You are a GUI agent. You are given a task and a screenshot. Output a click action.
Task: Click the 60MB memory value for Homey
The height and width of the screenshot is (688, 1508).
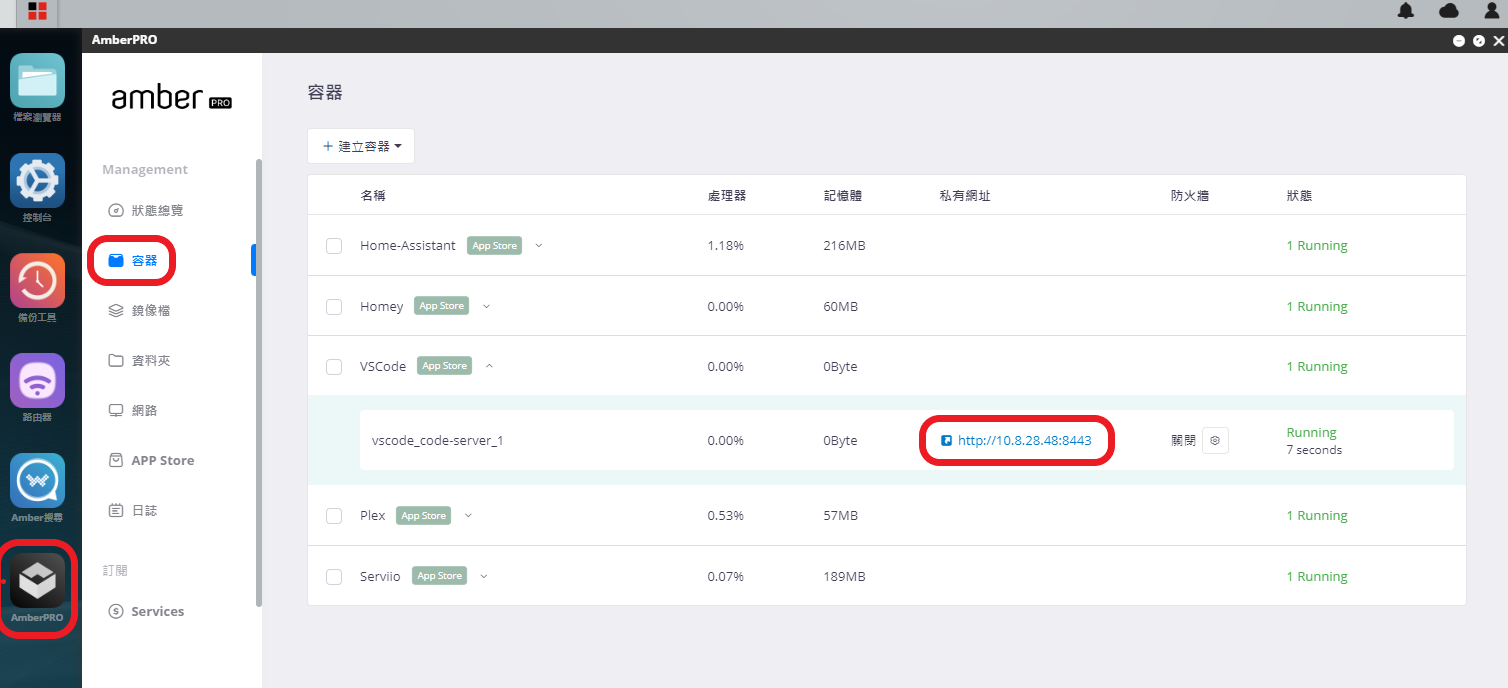[x=841, y=307]
